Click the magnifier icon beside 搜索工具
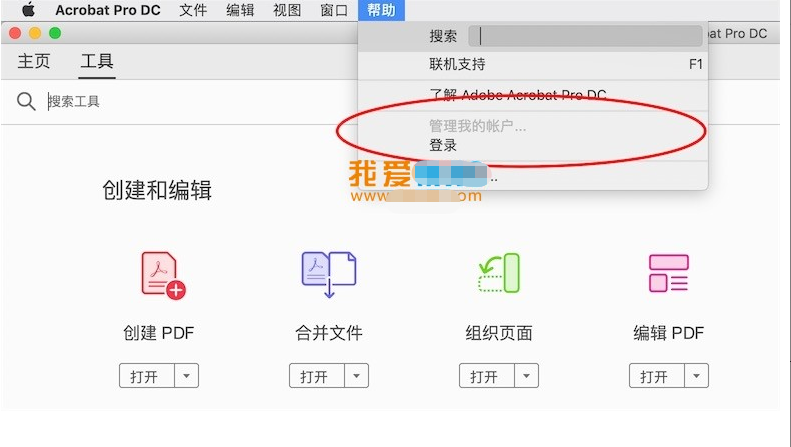Image resolution: width=791 pixels, height=447 pixels. [26, 101]
